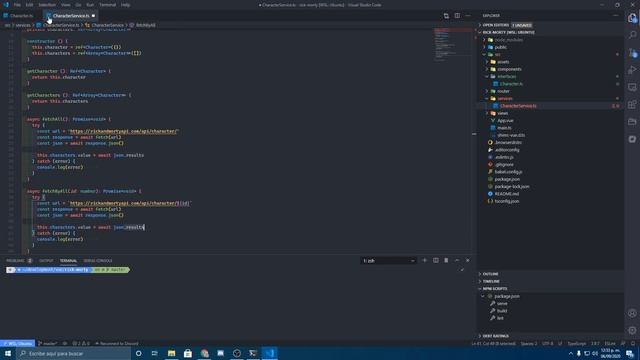Viewport: 640px width, 360px height.
Task: Collapse the src folder
Action: coord(497,55)
